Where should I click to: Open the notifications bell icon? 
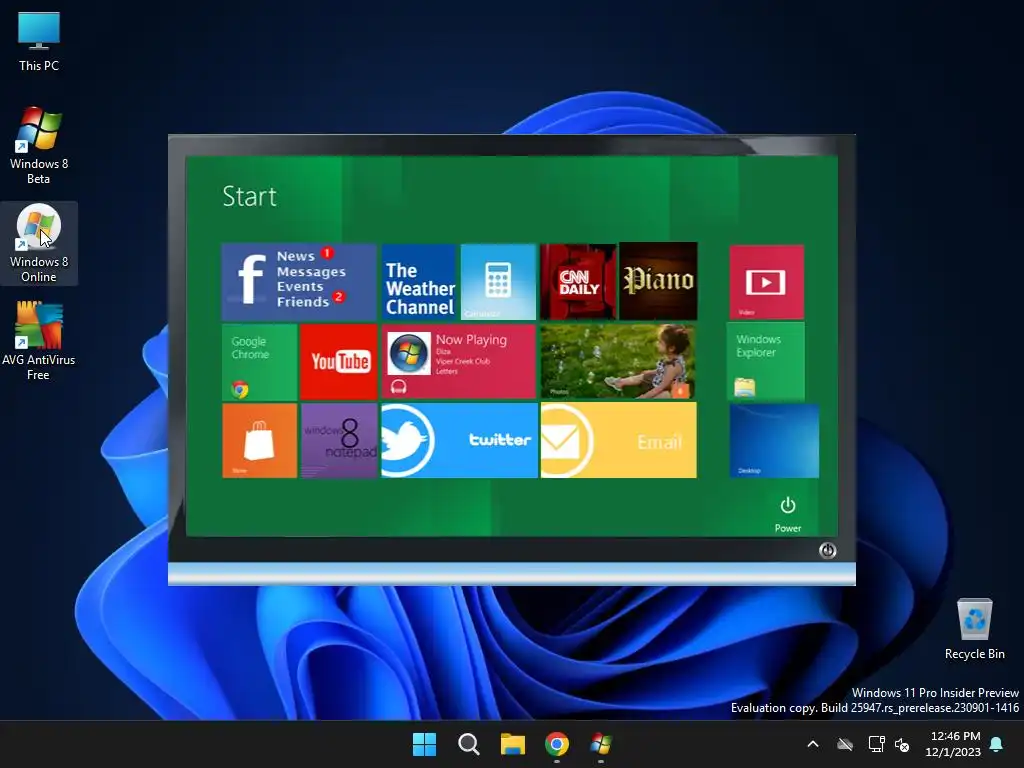click(x=997, y=744)
